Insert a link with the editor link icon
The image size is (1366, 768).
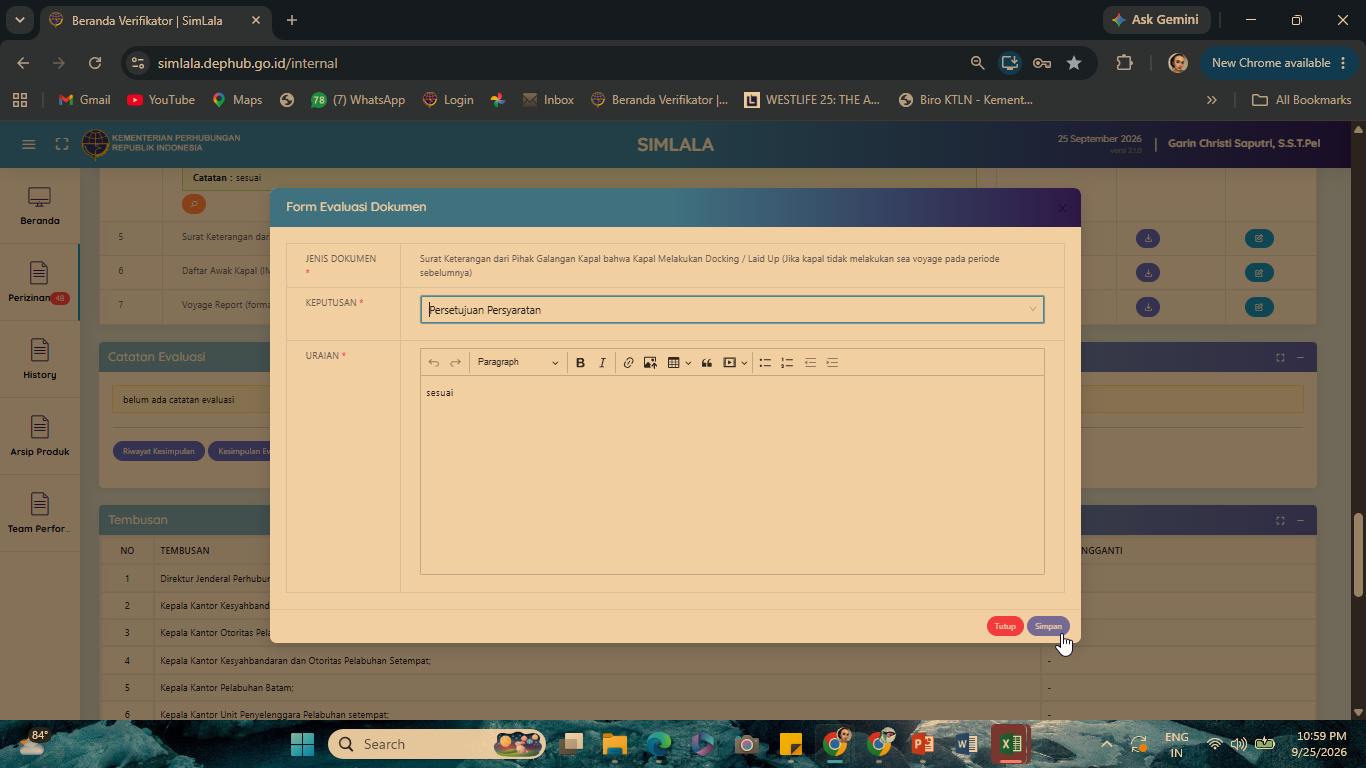coord(628,362)
